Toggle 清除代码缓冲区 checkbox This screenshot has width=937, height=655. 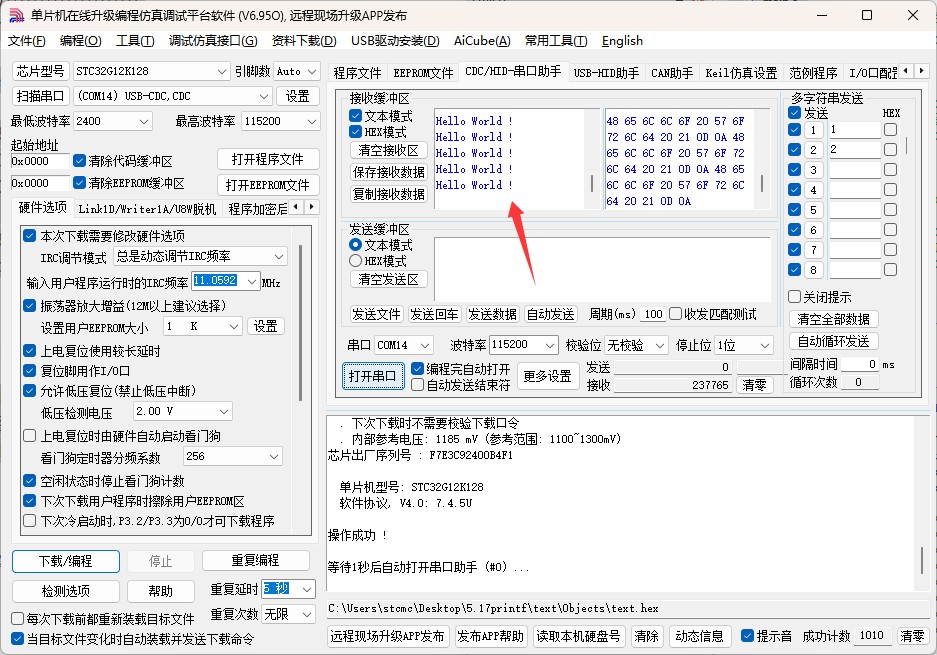click(x=79, y=161)
